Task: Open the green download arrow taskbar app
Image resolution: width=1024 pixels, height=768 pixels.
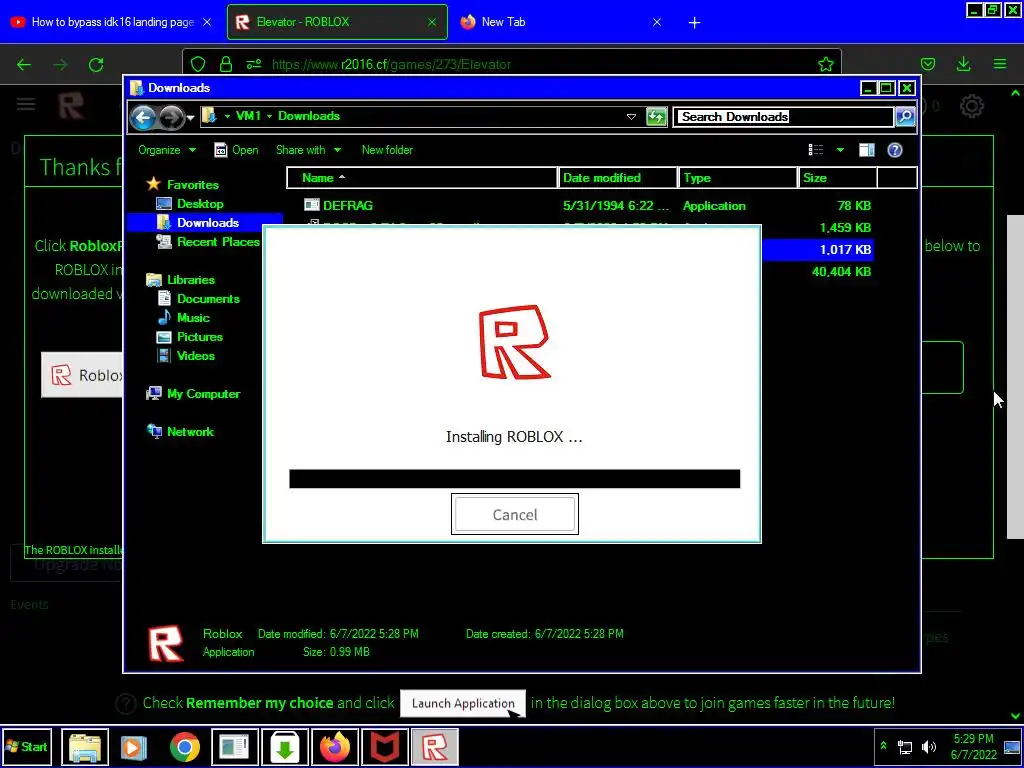Action: pos(285,747)
